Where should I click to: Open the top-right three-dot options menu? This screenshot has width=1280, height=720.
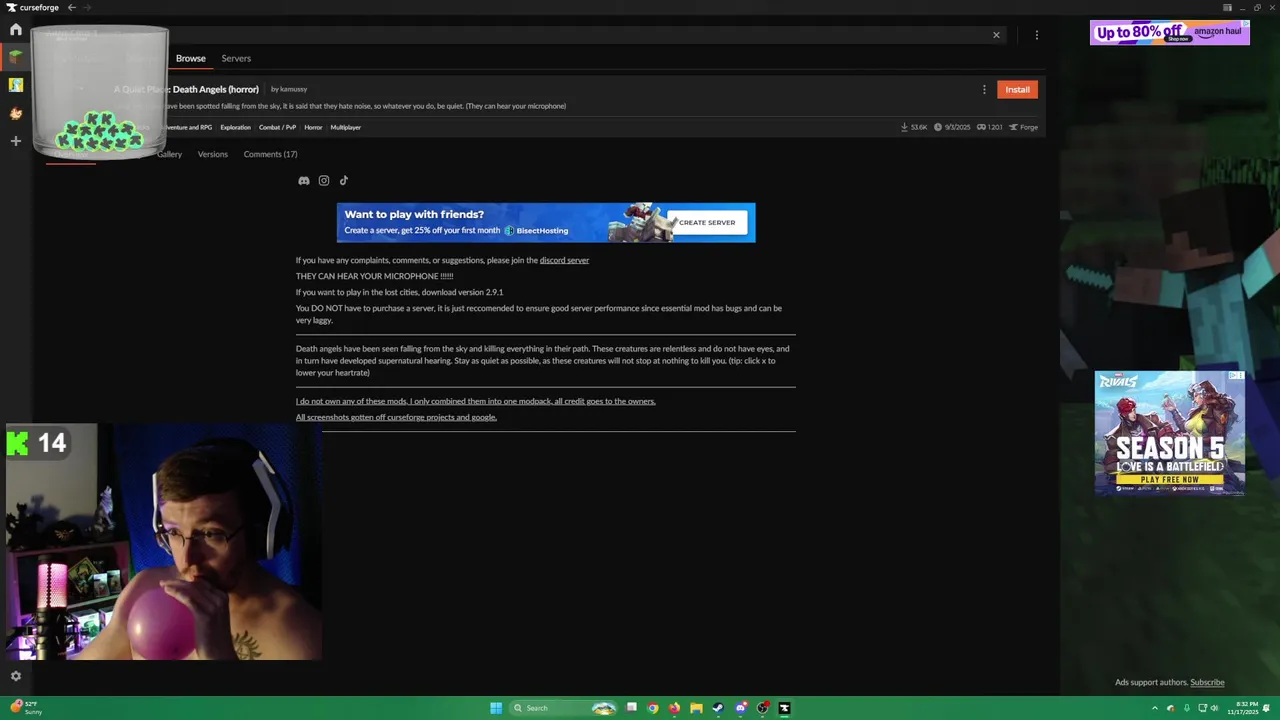tap(1037, 35)
